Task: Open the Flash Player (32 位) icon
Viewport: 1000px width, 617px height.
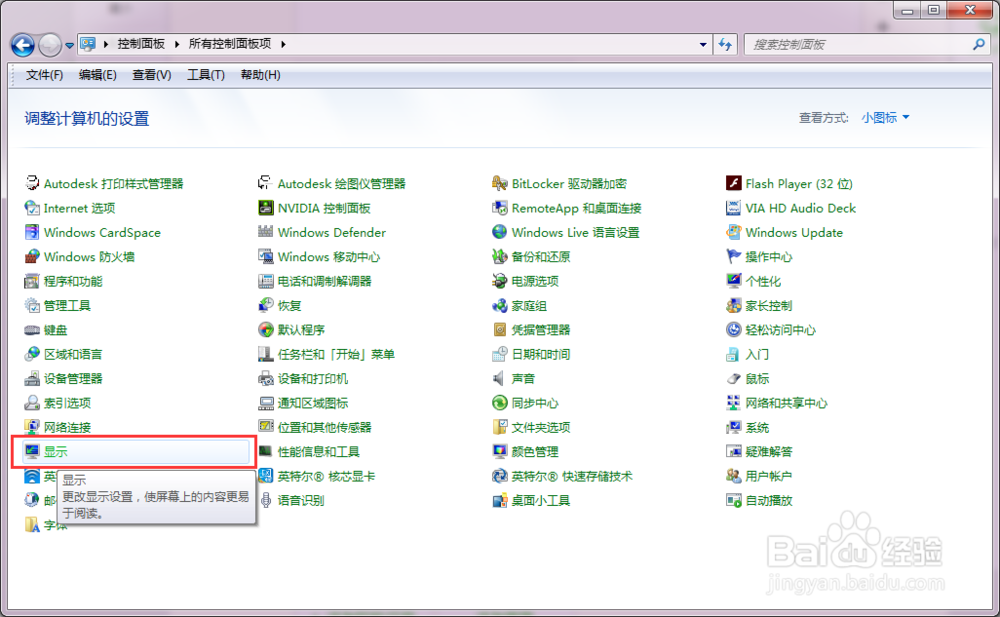Action: (733, 184)
